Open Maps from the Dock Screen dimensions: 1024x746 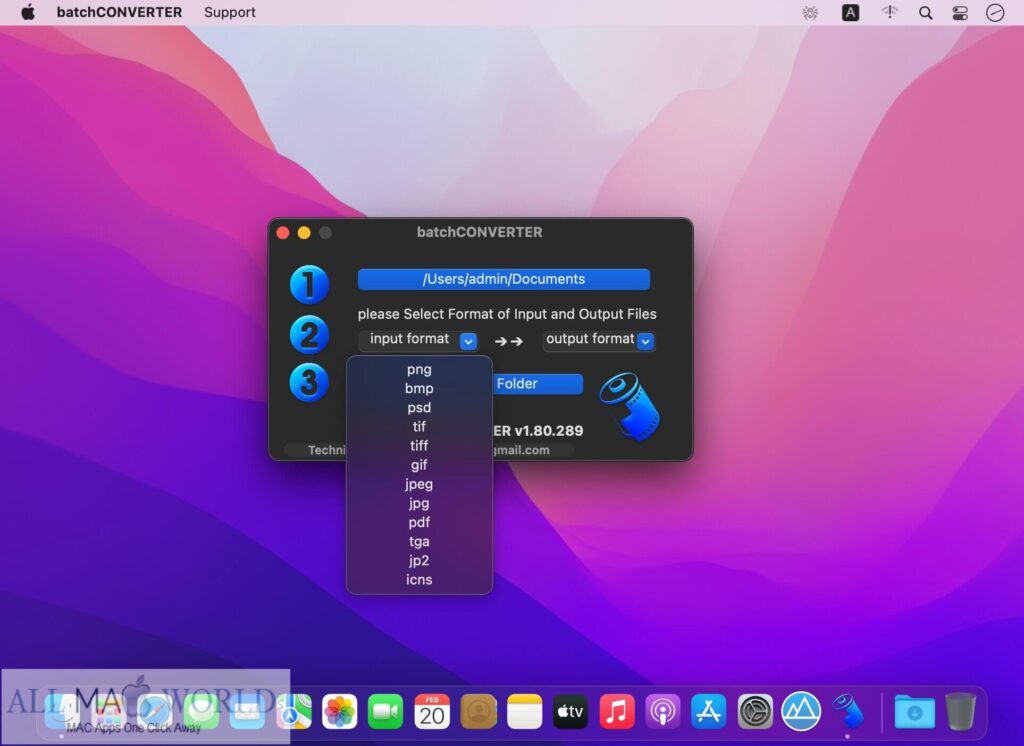pos(294,711)
